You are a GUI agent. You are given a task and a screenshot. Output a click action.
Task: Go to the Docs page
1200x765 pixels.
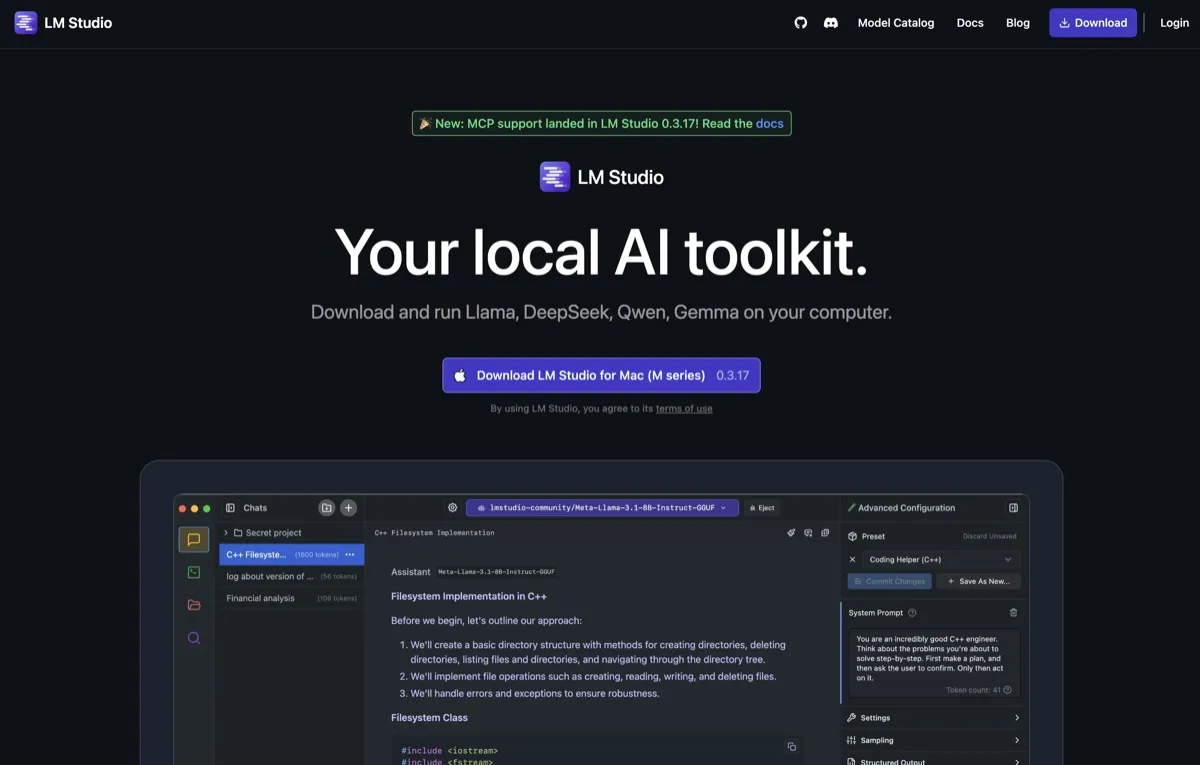[x=969, y=22]
